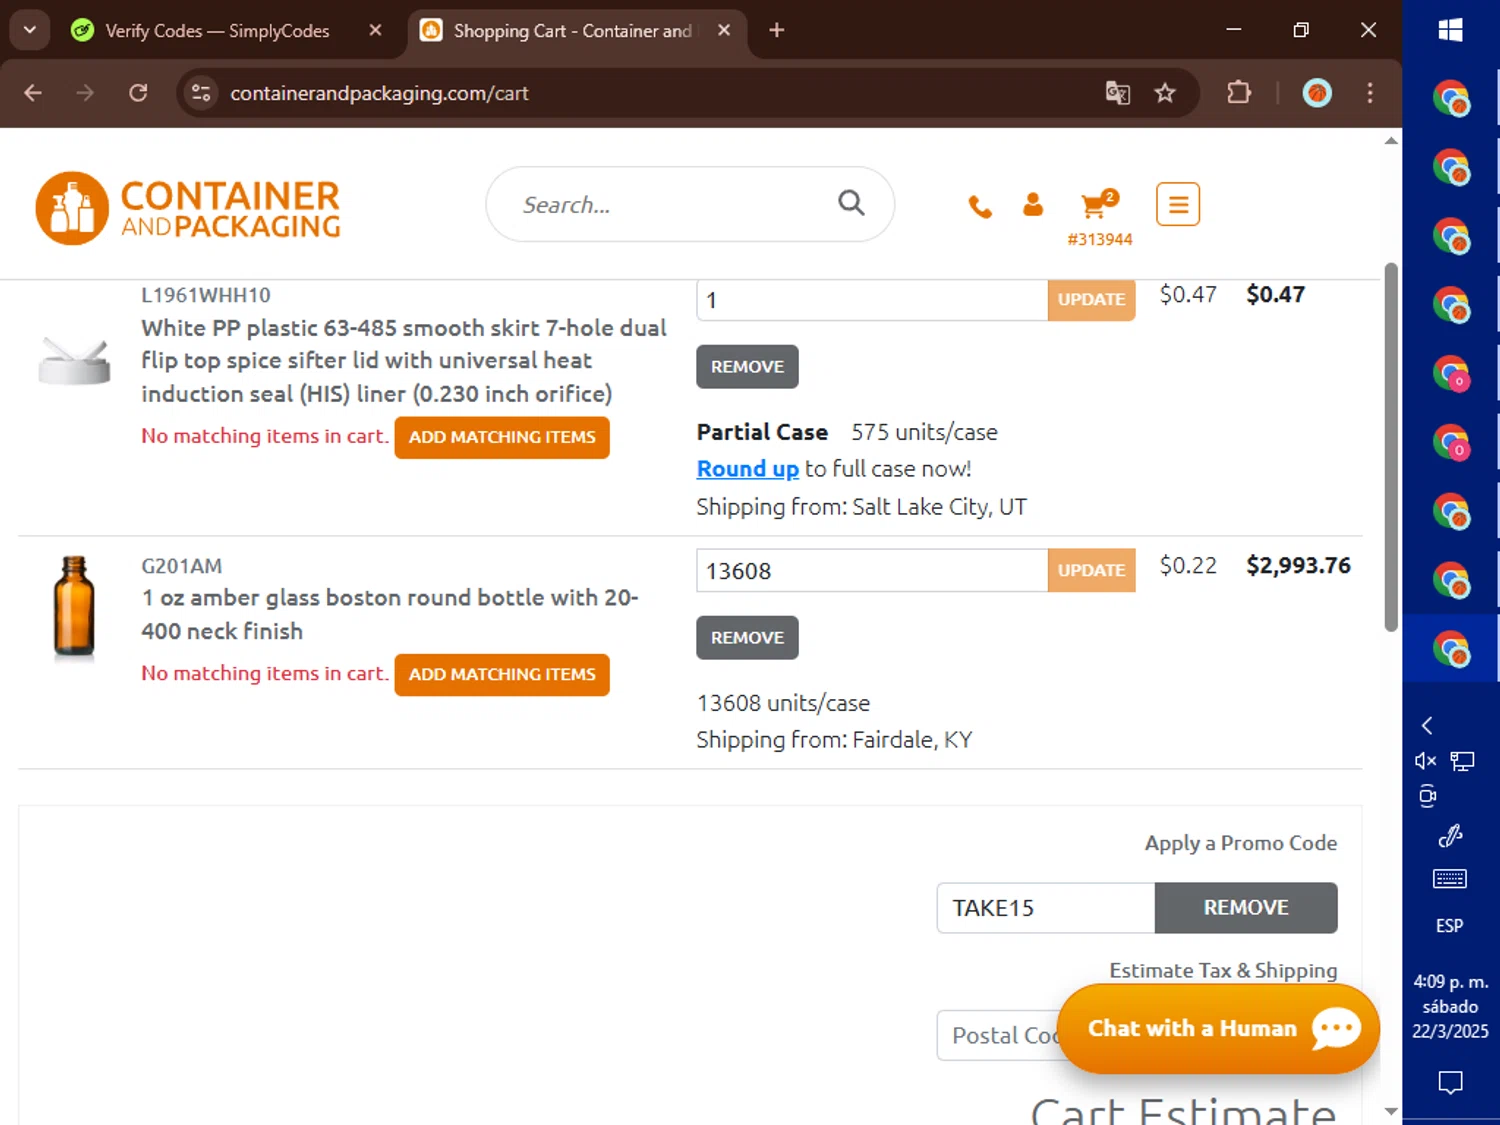
Task: Click the translate page icon
Action: pyautogui.click(x=1117, y=93)
